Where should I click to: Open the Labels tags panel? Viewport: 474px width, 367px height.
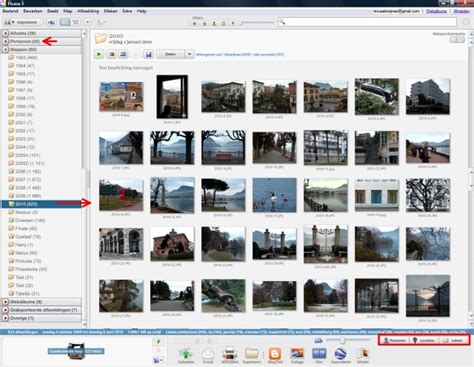click(453, 340)
